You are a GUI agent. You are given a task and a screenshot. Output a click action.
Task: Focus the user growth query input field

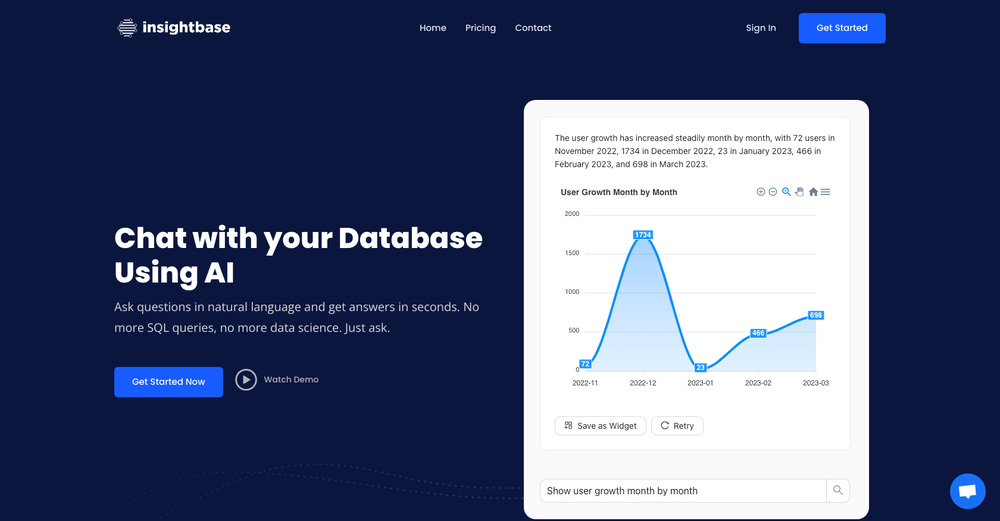coord(683,491)
